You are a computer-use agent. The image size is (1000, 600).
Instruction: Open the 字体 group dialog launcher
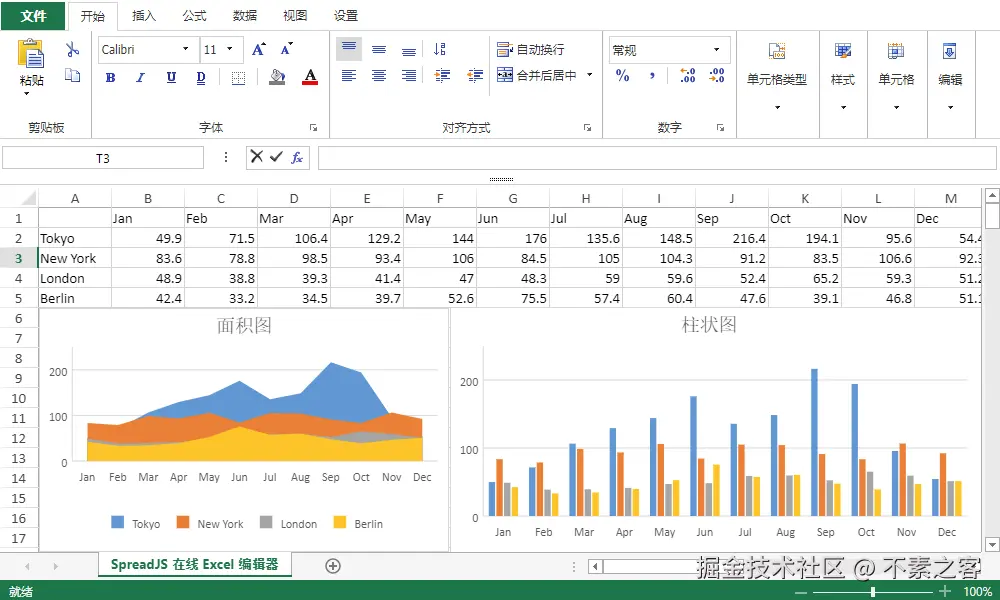coord(314,128)
